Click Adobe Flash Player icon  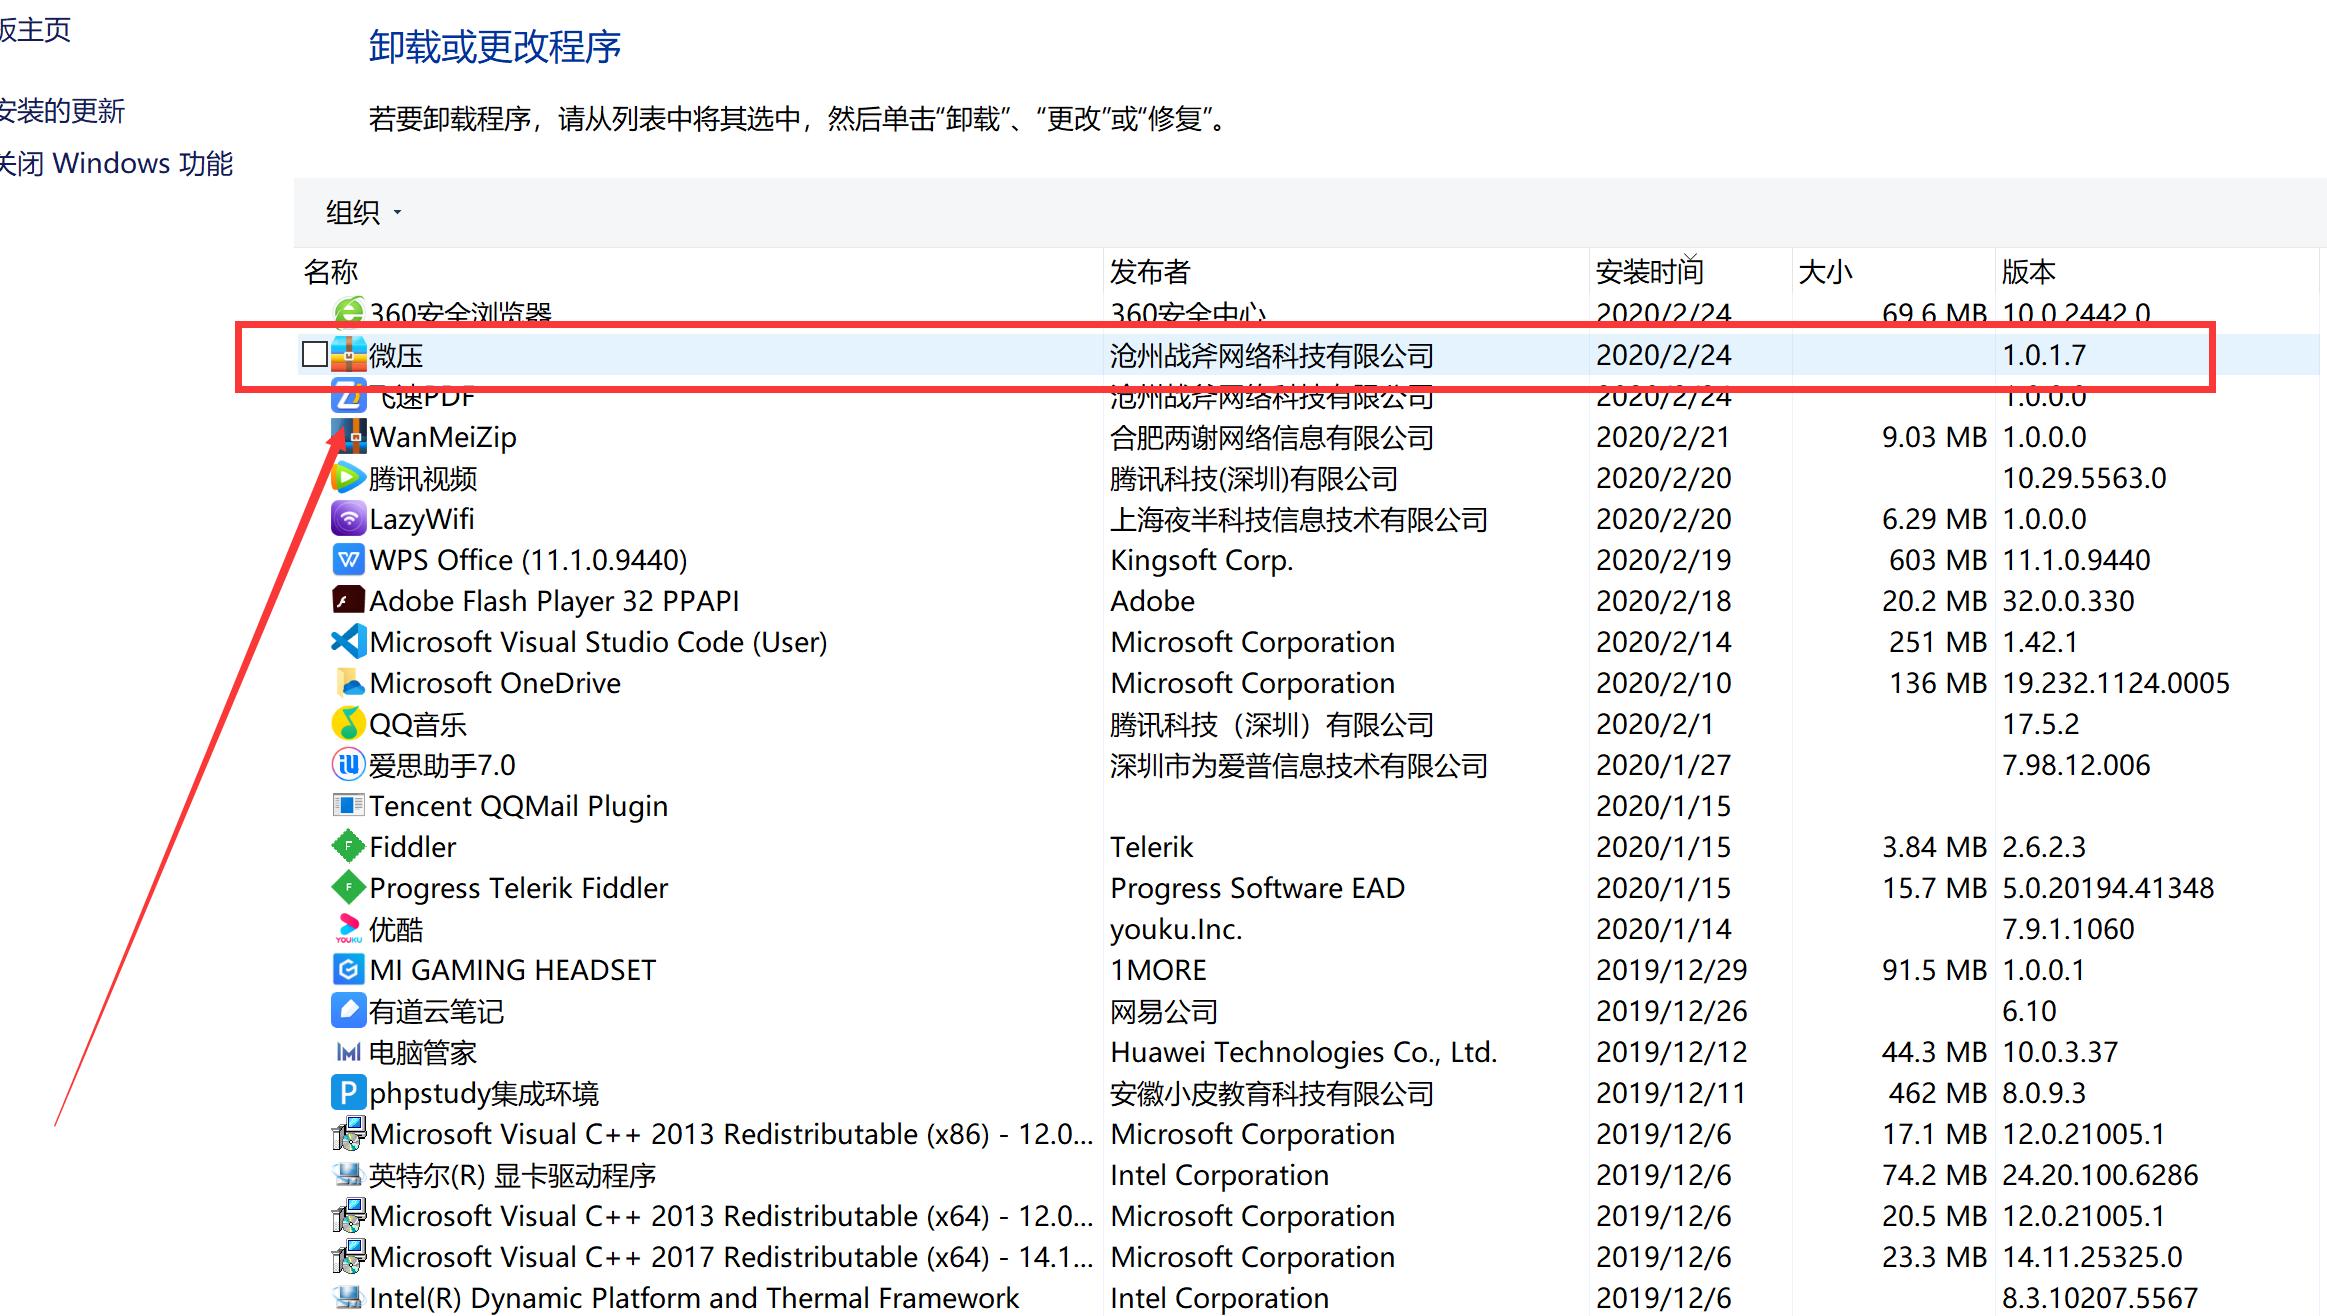point(348,601)
